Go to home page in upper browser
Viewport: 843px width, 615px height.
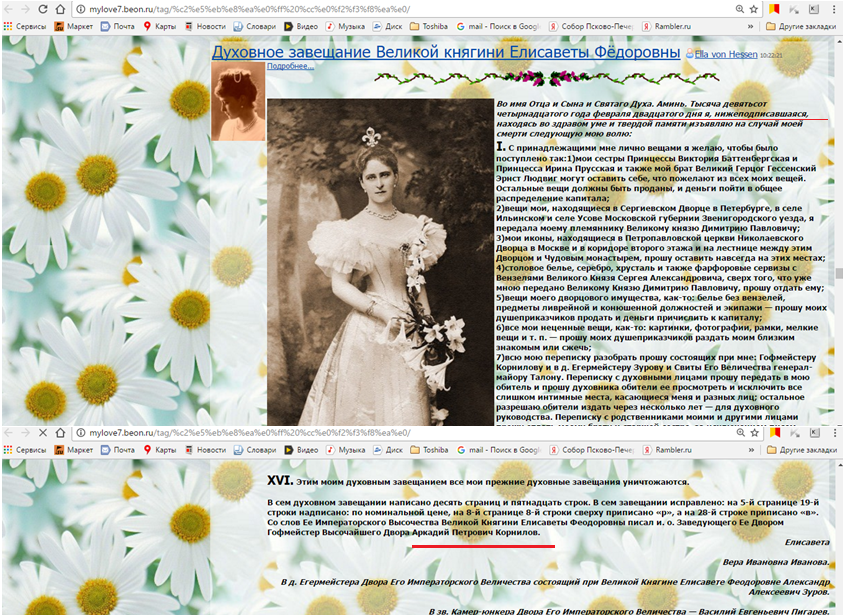coord(60,9)
